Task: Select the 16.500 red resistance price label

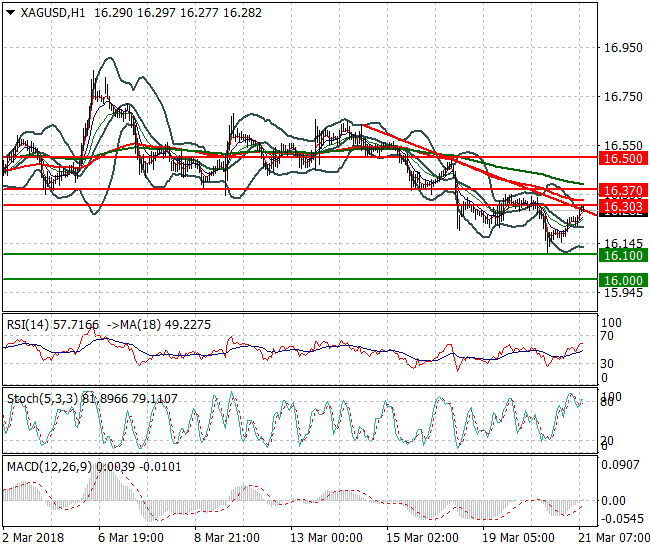Action: (x=623, y=158)
